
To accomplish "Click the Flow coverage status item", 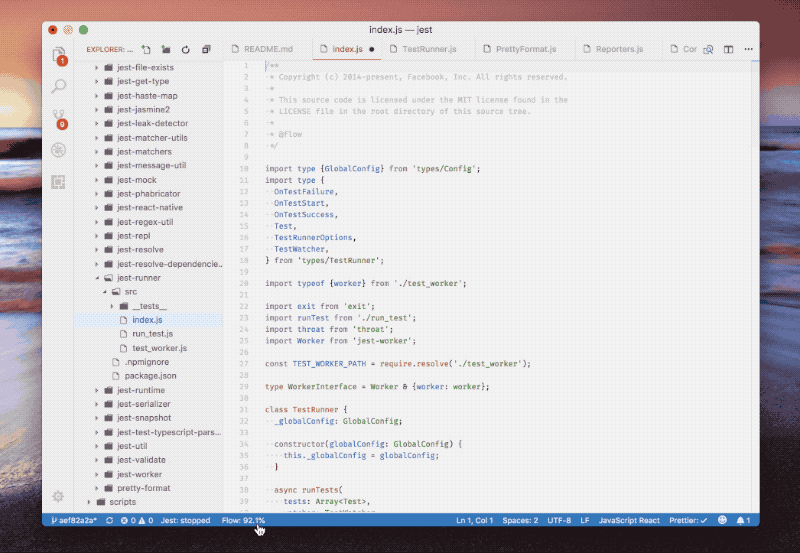I will point(243,520).
